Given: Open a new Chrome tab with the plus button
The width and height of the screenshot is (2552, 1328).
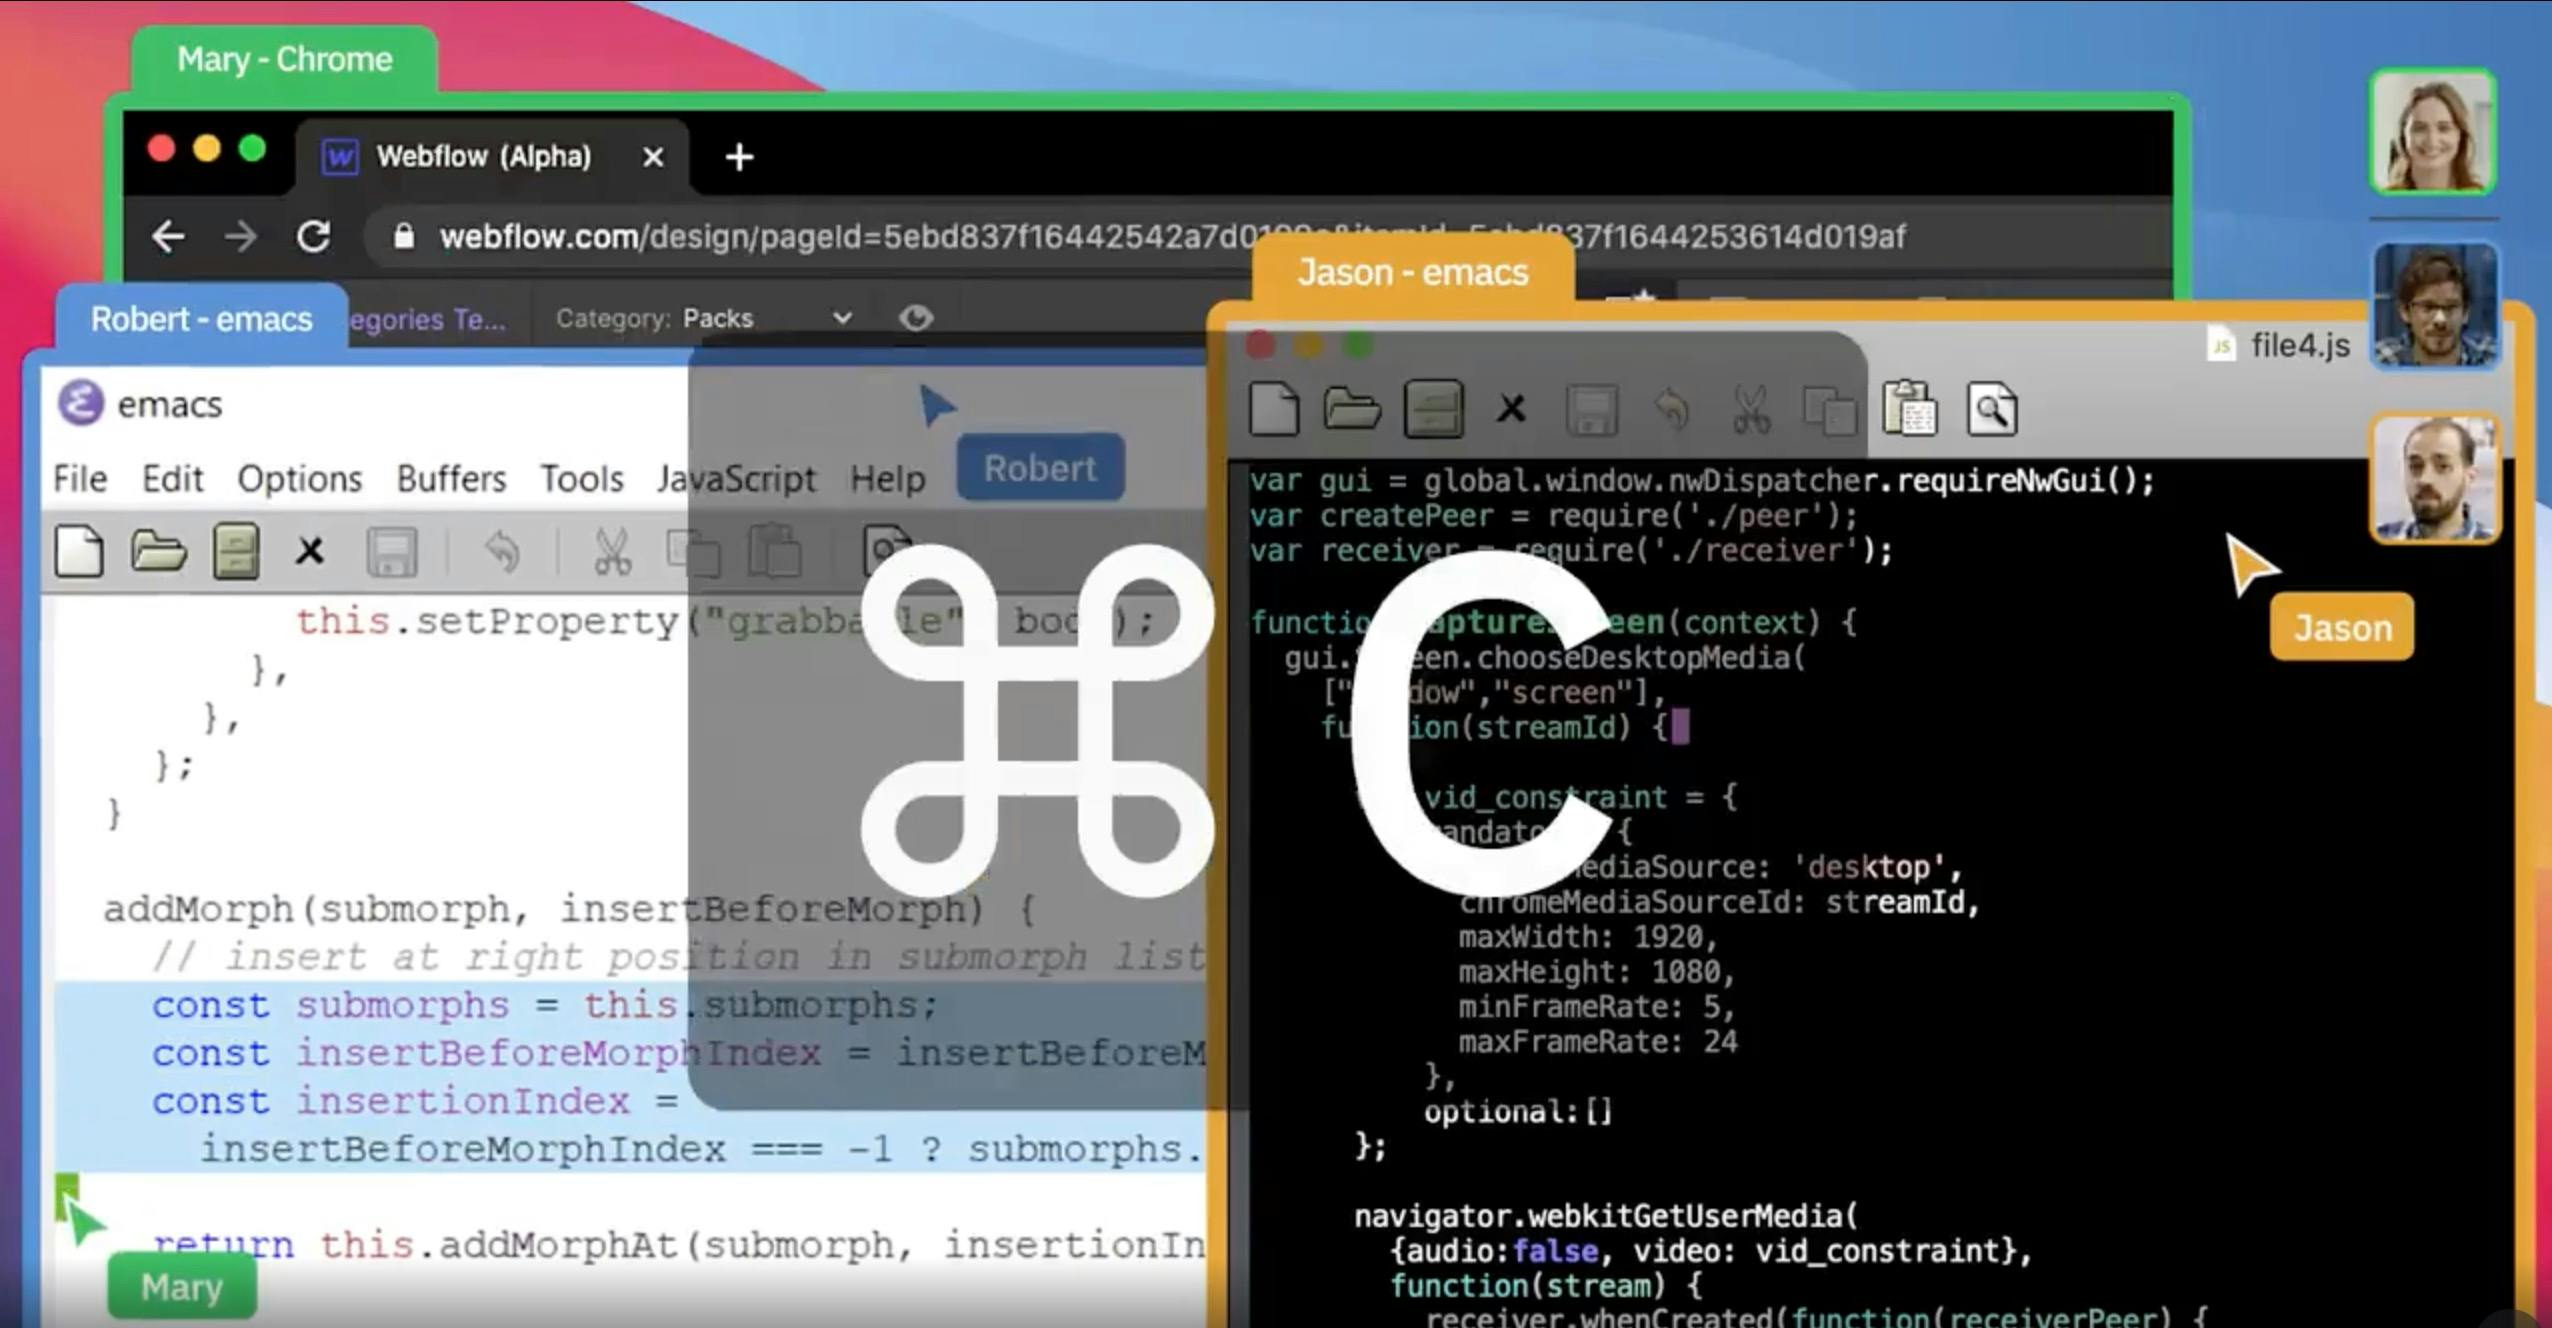Looking at the screenshot, I should click(740, 157).
